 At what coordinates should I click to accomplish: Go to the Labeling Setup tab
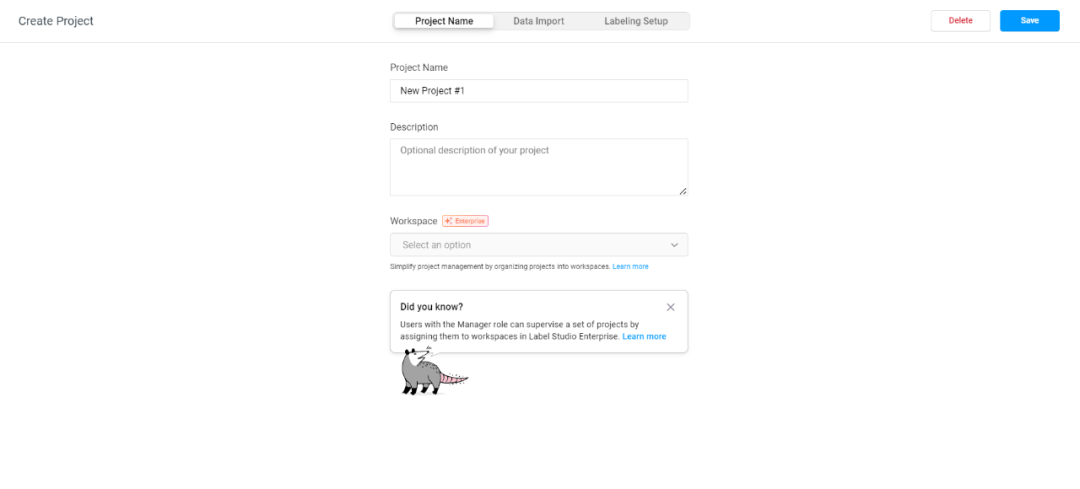[x=636, y=21]
